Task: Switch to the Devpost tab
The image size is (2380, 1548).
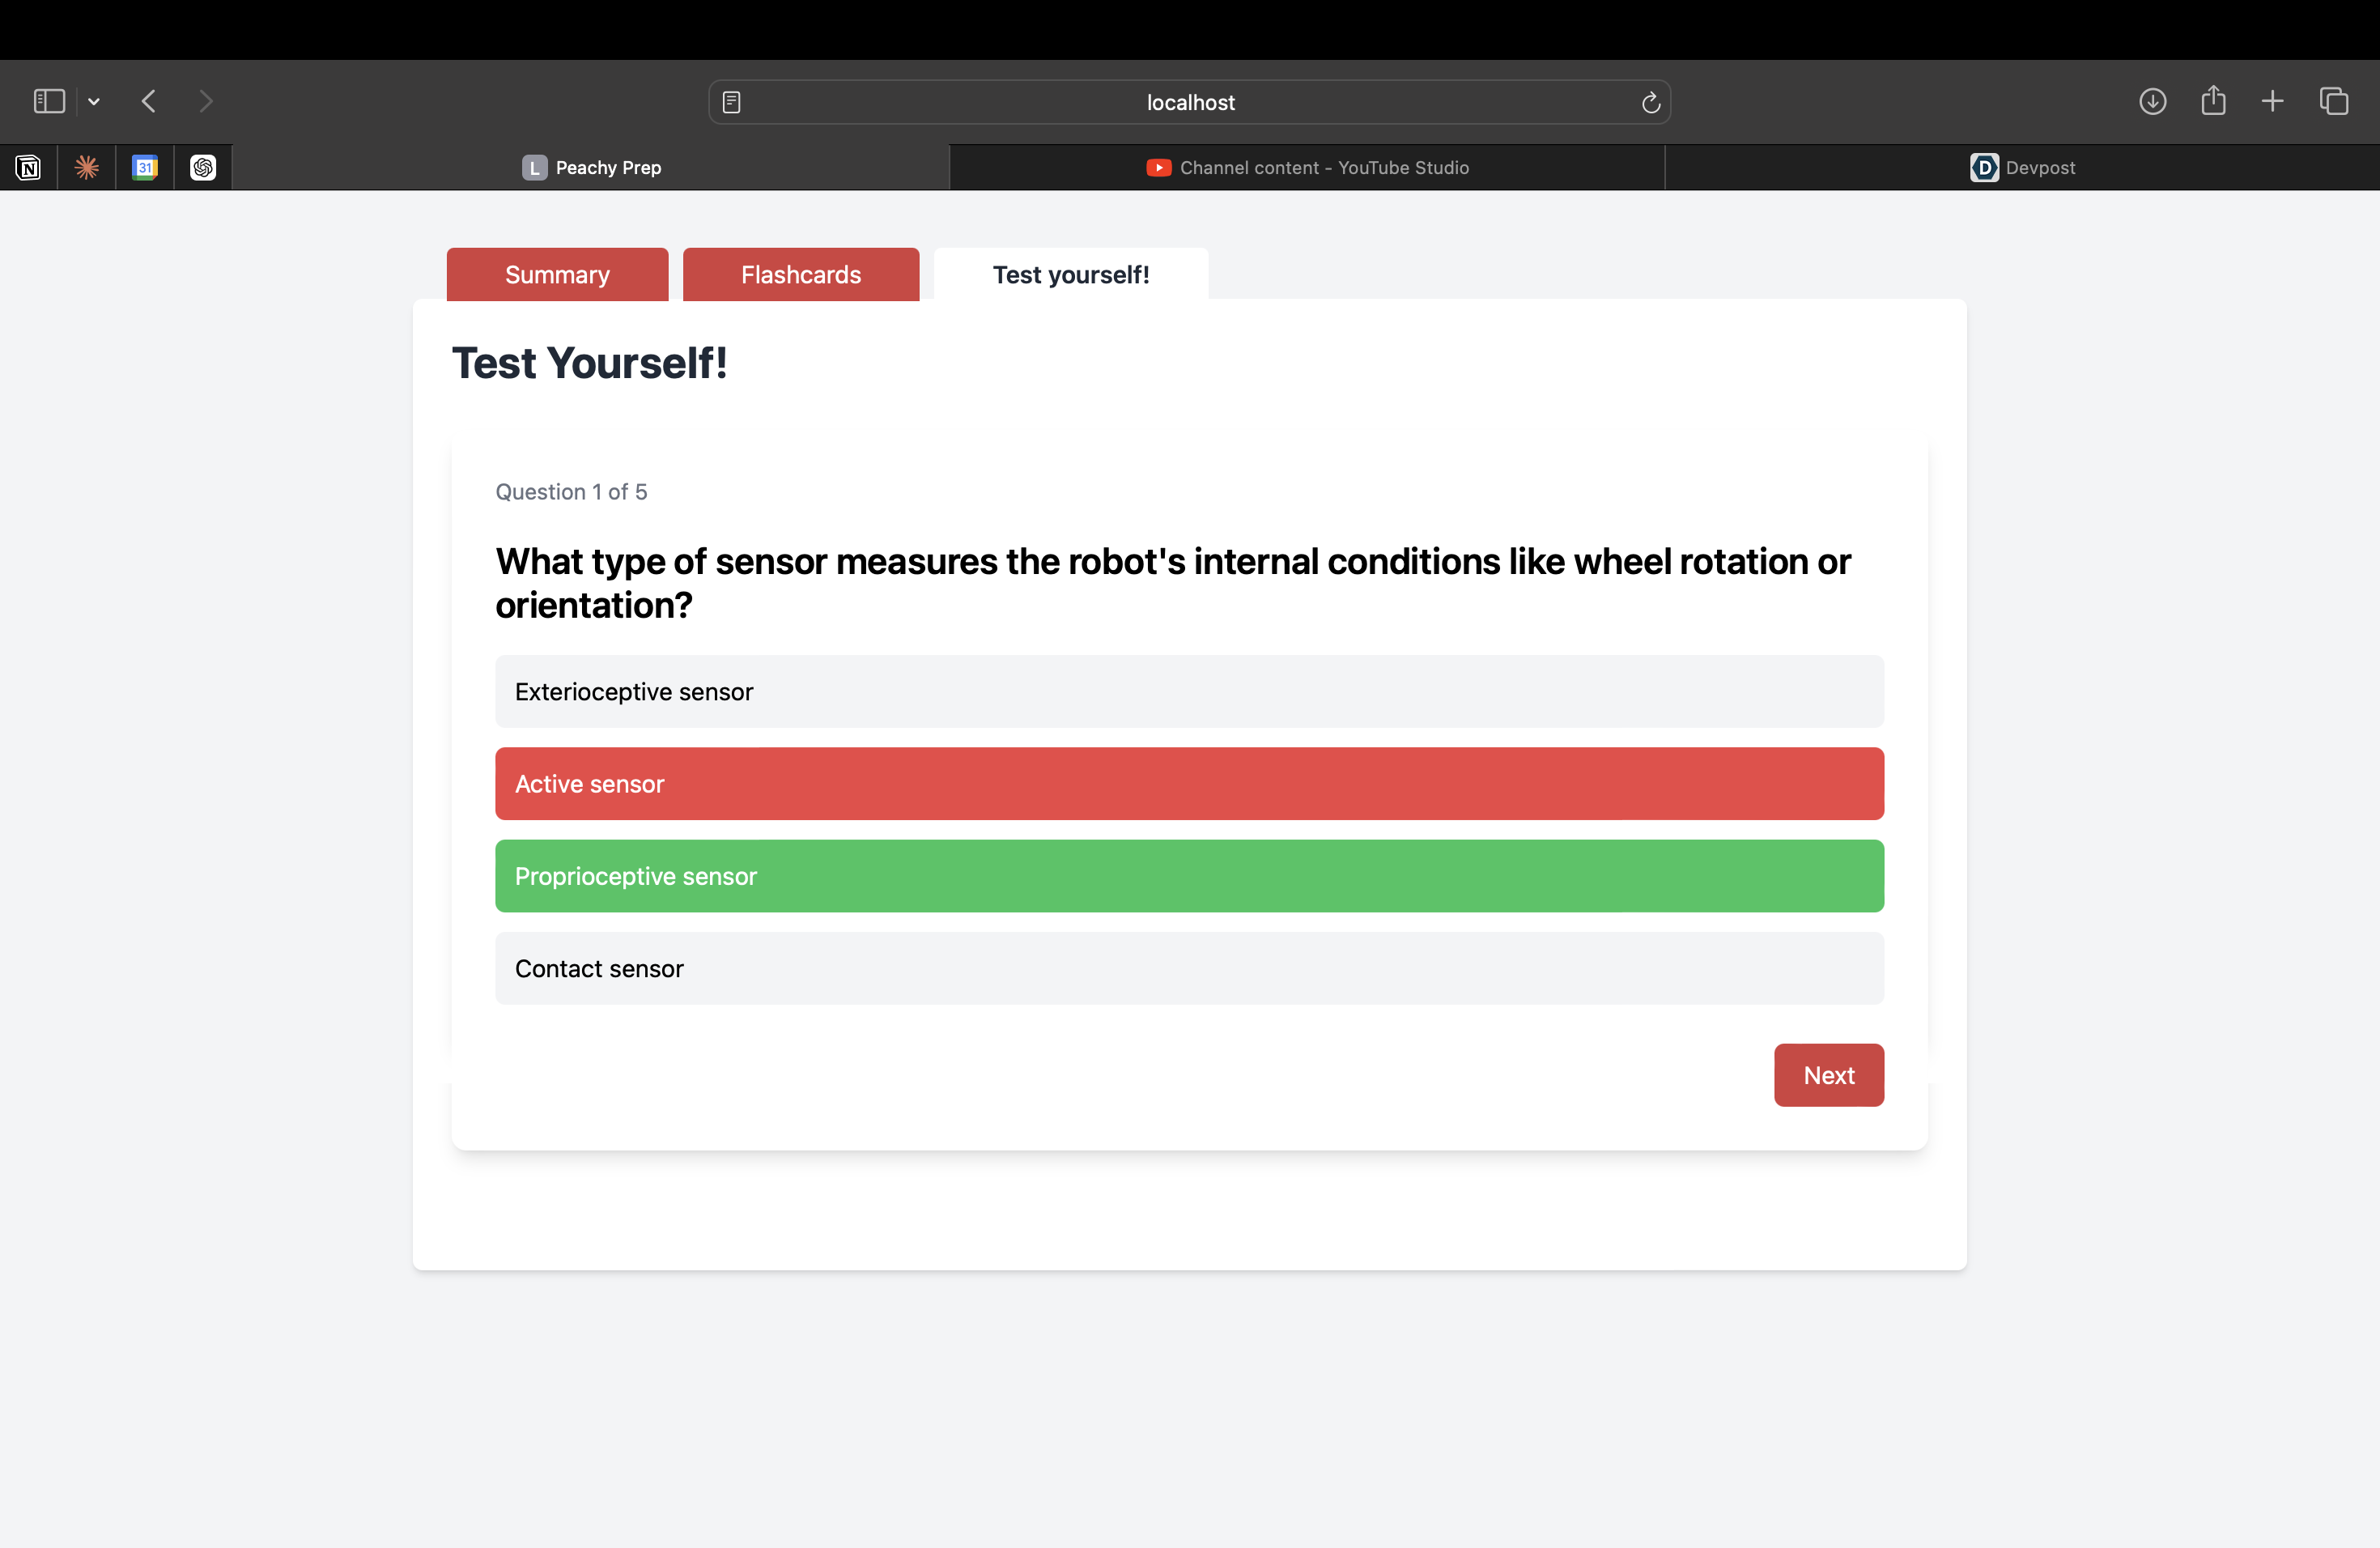Action: coord(2022,167)
